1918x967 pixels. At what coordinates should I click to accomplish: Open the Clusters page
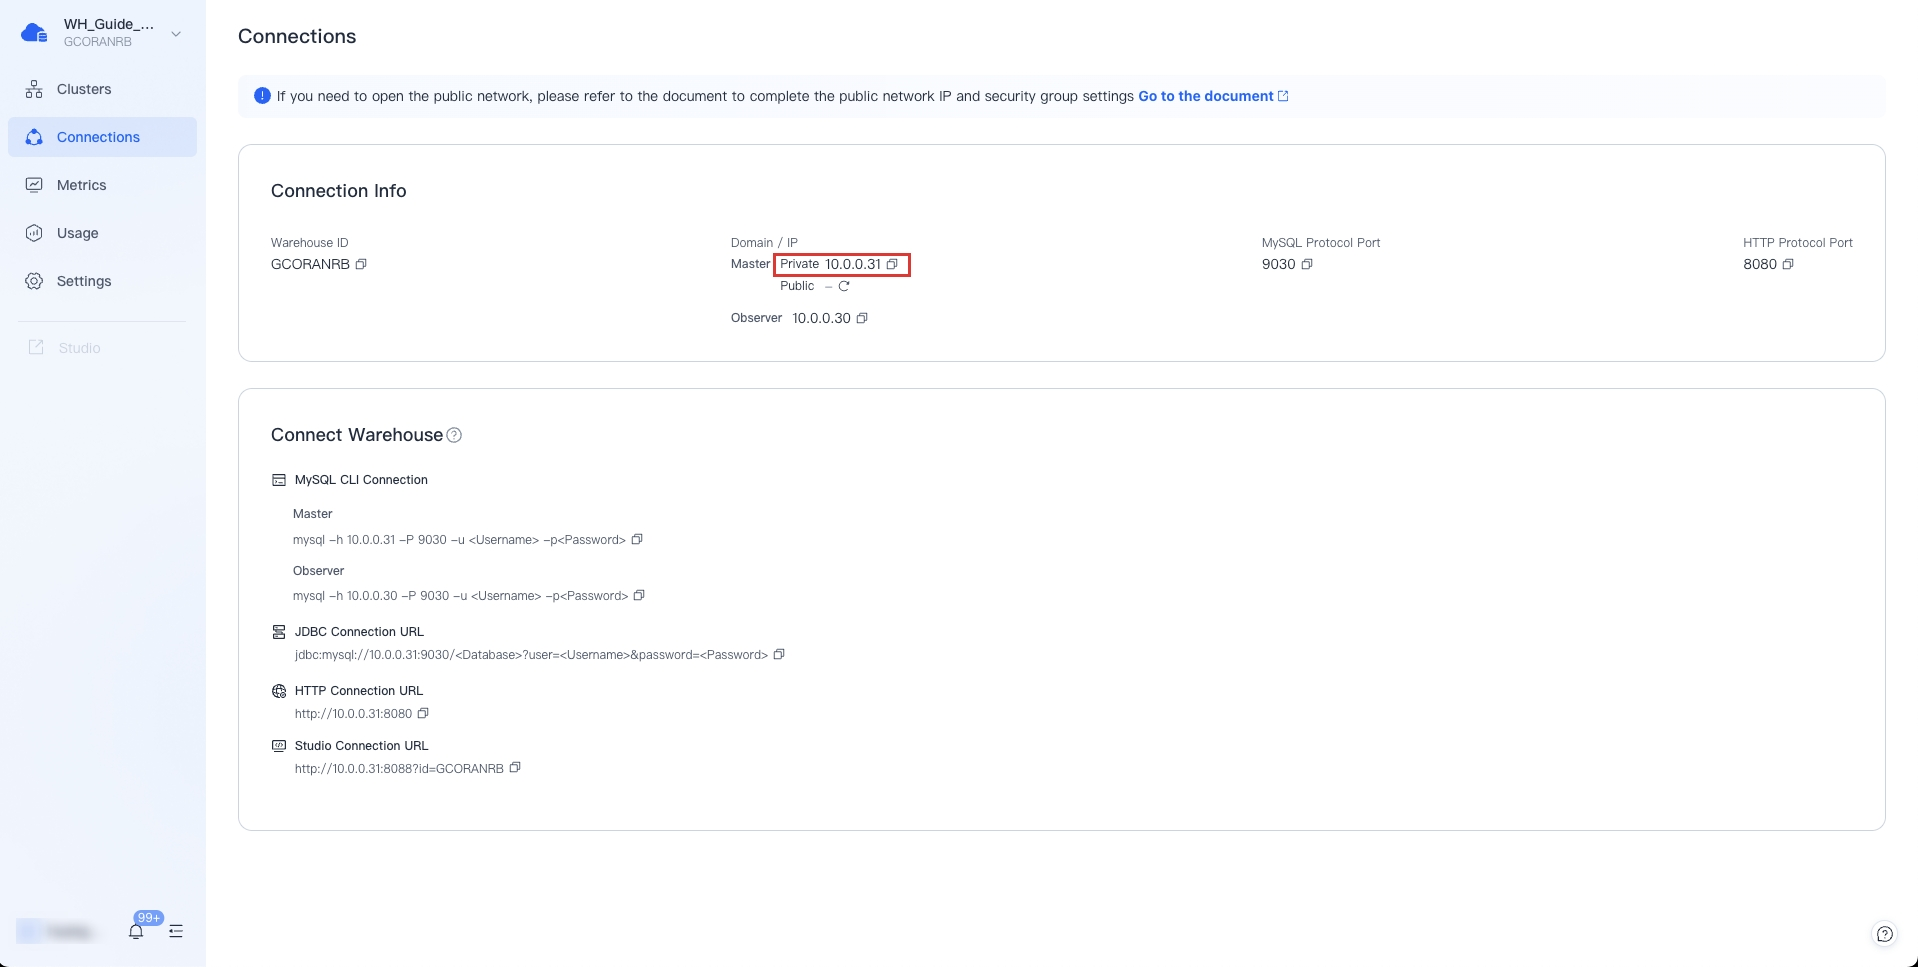[x=84, y=89]
